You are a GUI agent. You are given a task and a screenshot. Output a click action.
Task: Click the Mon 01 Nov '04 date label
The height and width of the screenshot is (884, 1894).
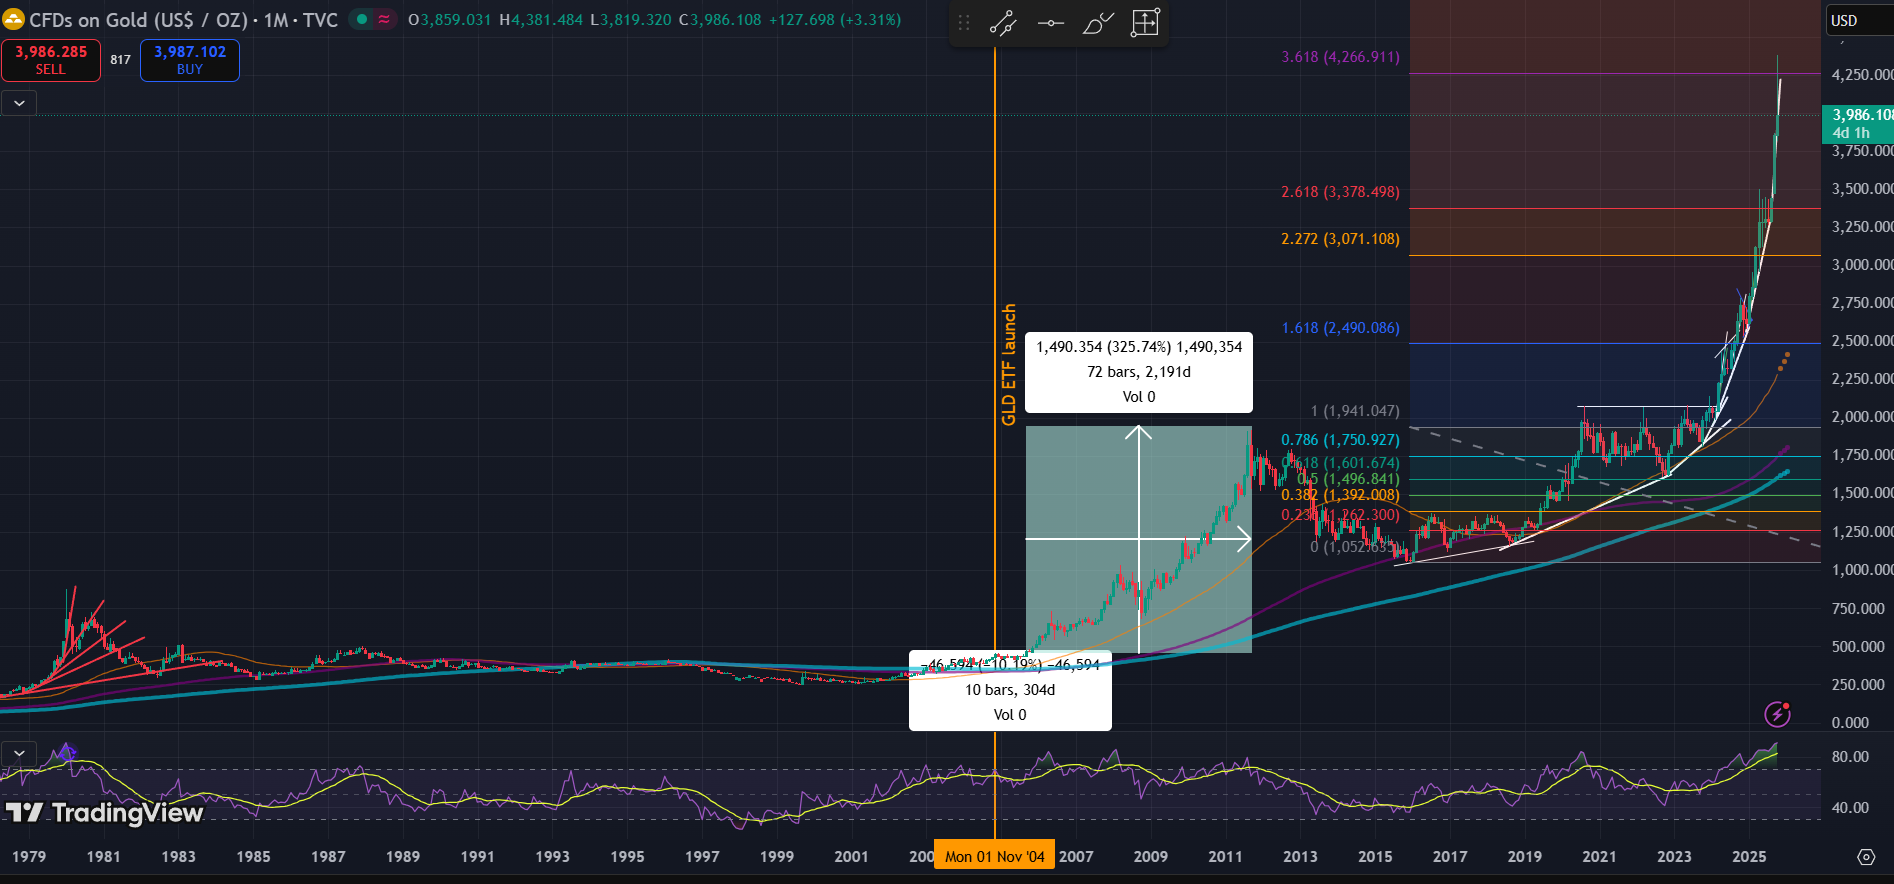coord(995,856)
